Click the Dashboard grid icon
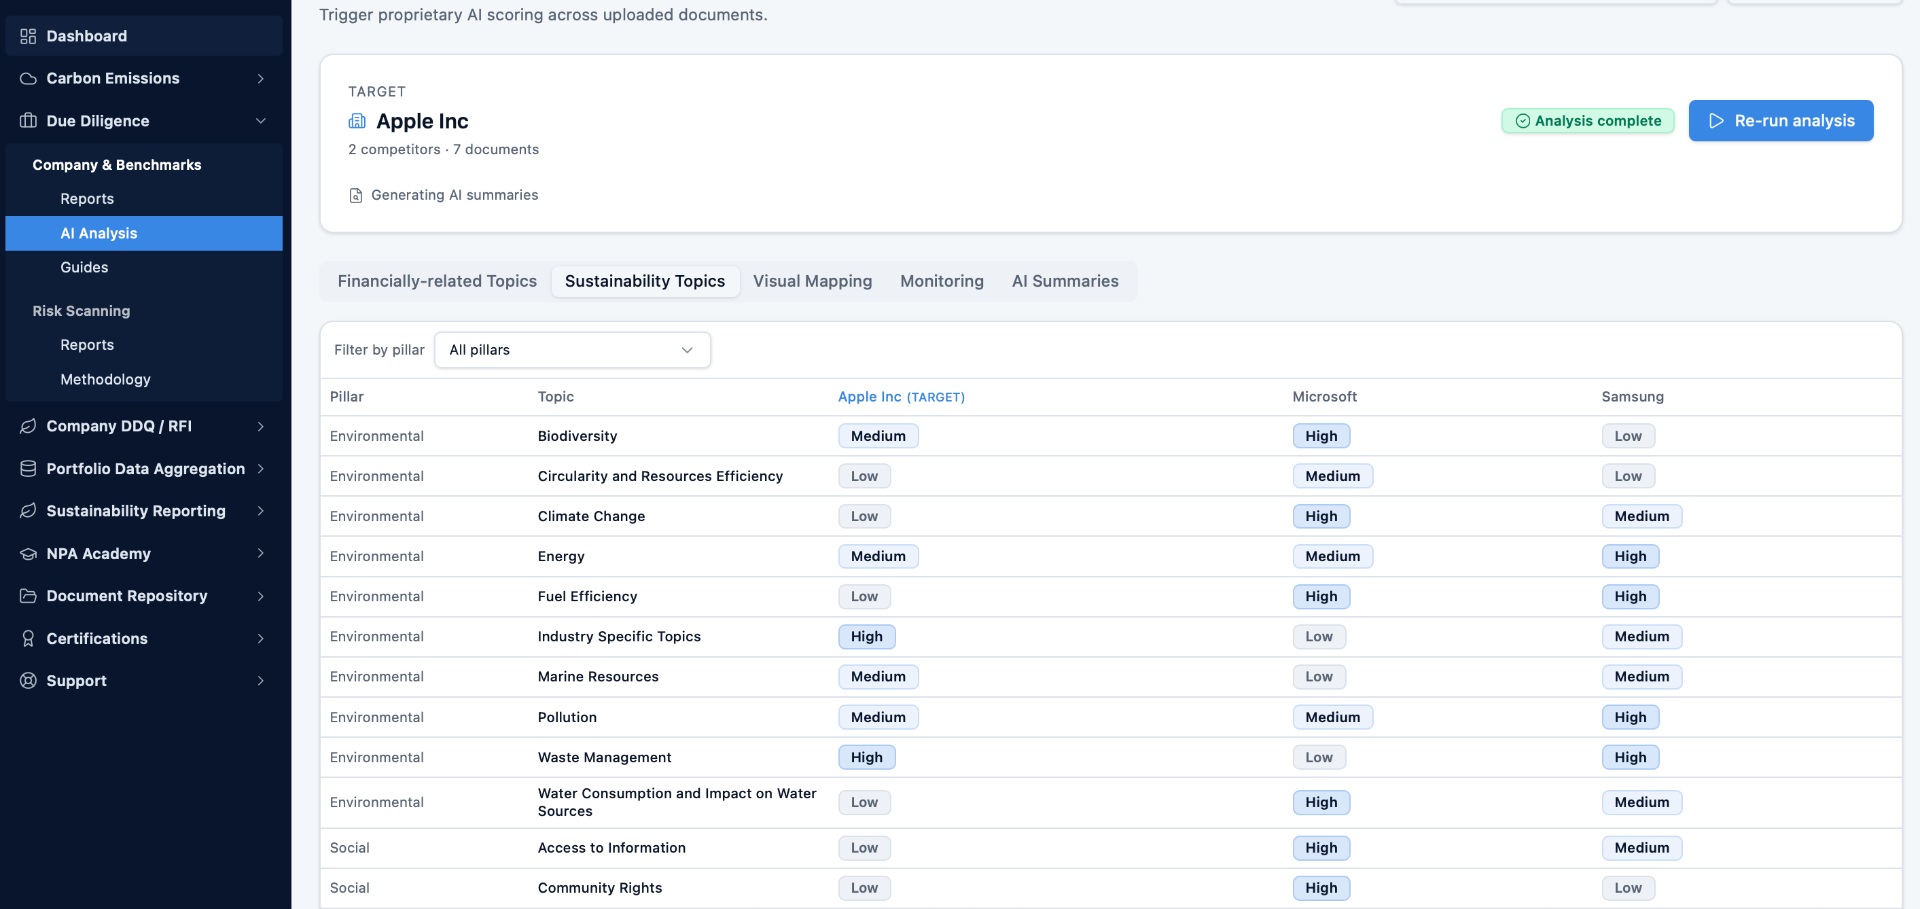 [28, 36]
